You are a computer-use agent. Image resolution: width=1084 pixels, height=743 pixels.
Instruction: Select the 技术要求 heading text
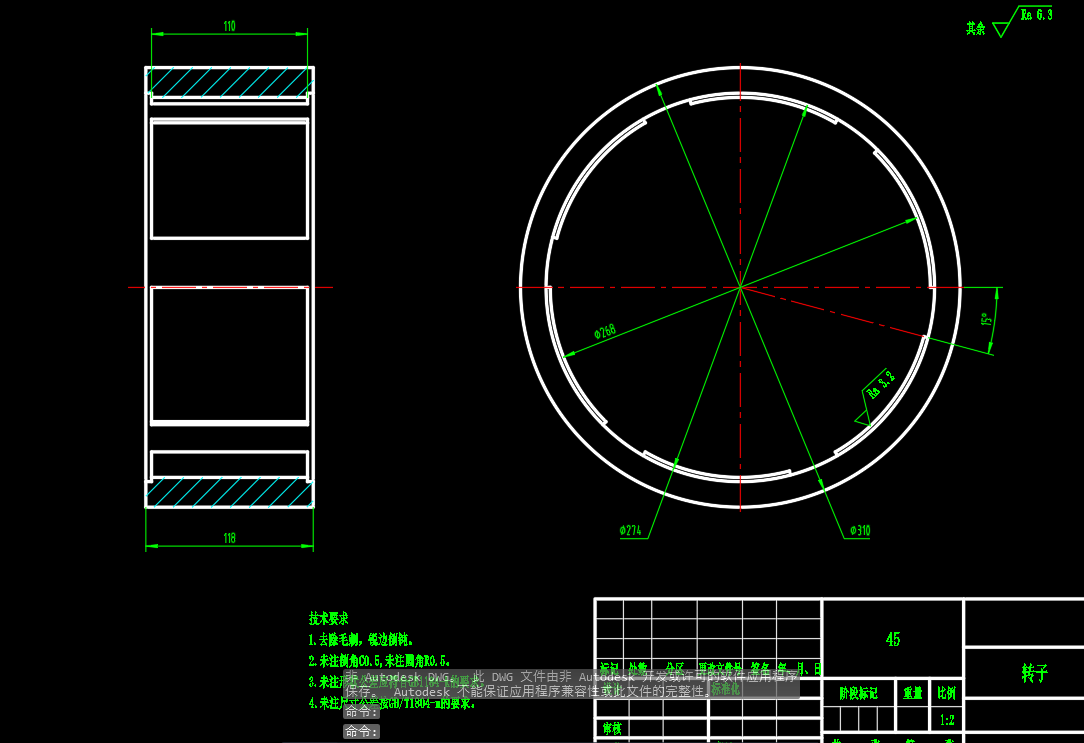[328, 619]
